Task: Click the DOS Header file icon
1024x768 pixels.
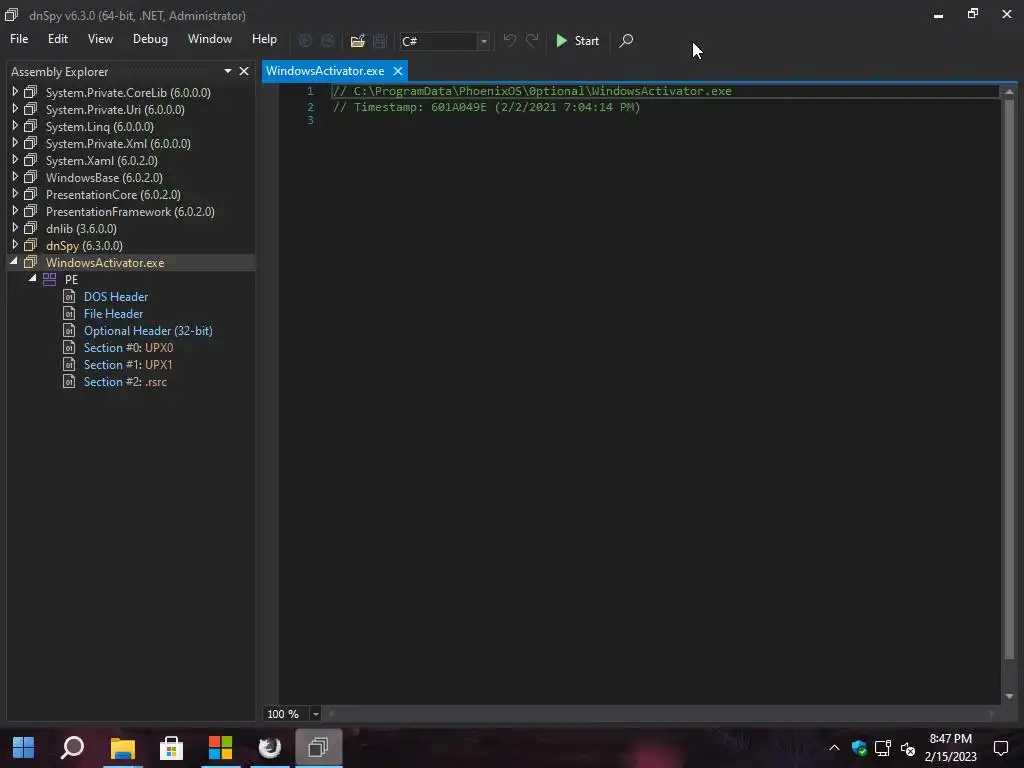Action: pos(69,296)
